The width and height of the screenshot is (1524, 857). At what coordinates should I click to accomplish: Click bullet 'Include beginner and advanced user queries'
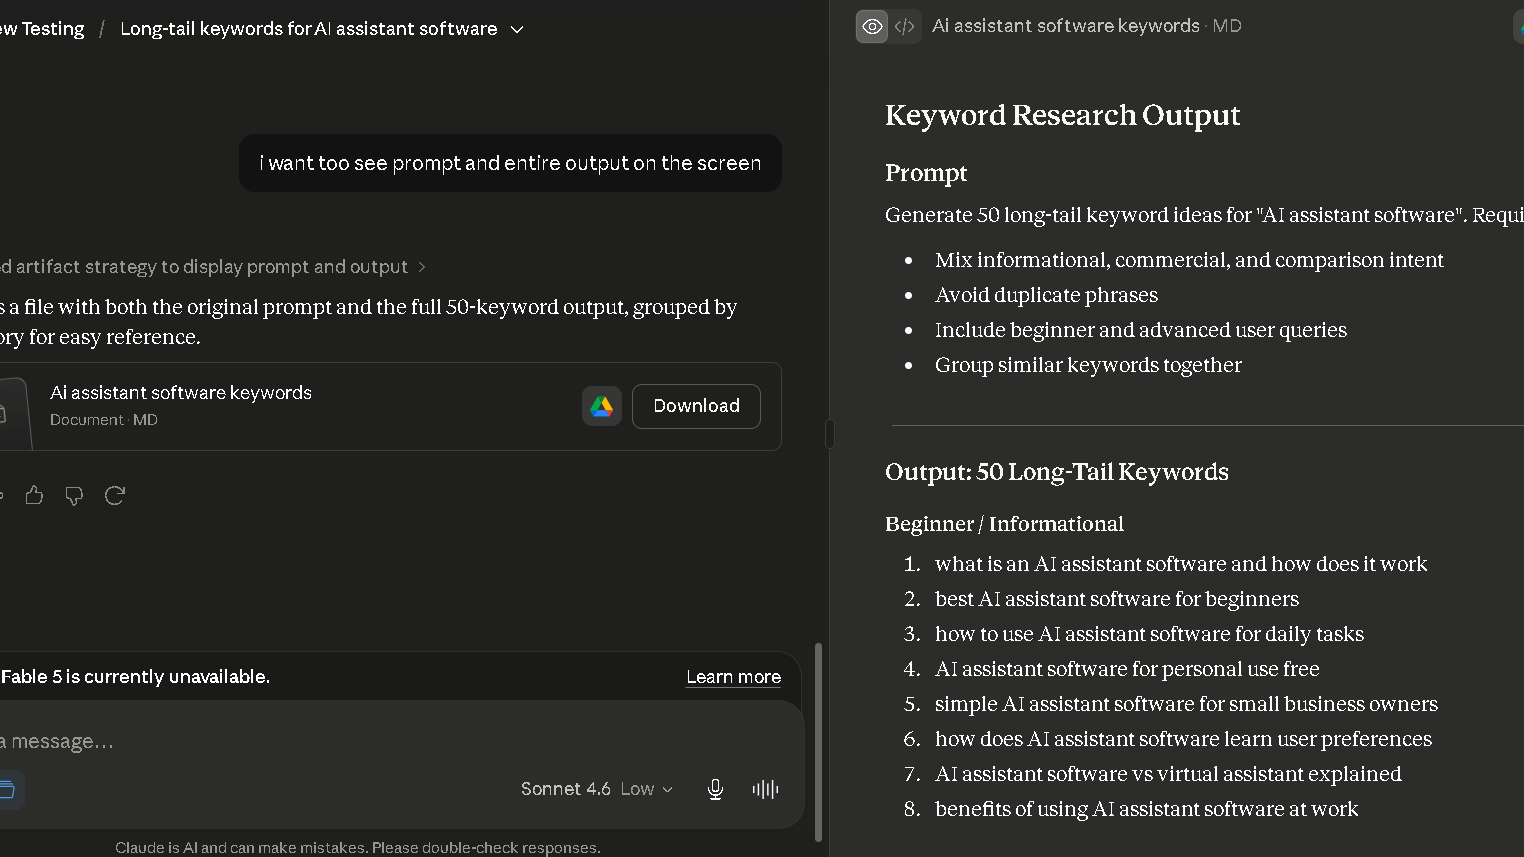click(x=1141, y=330)
